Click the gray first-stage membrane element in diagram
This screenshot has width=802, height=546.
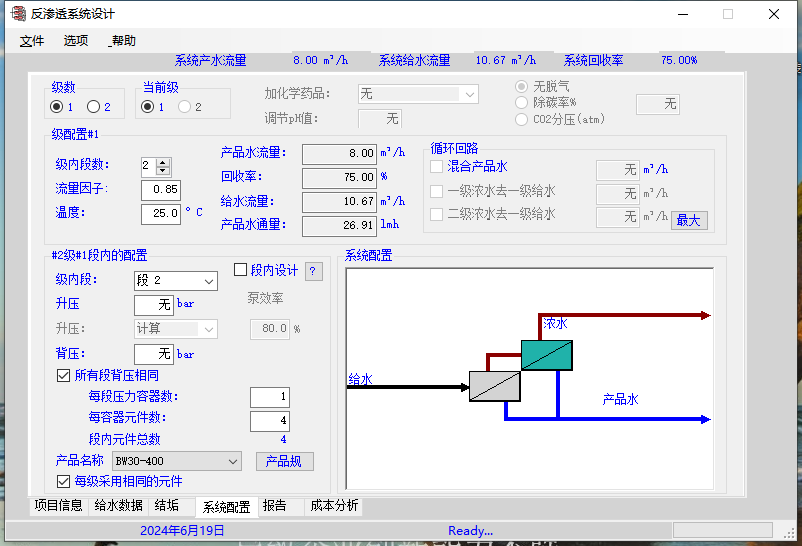tap(495, 385)
